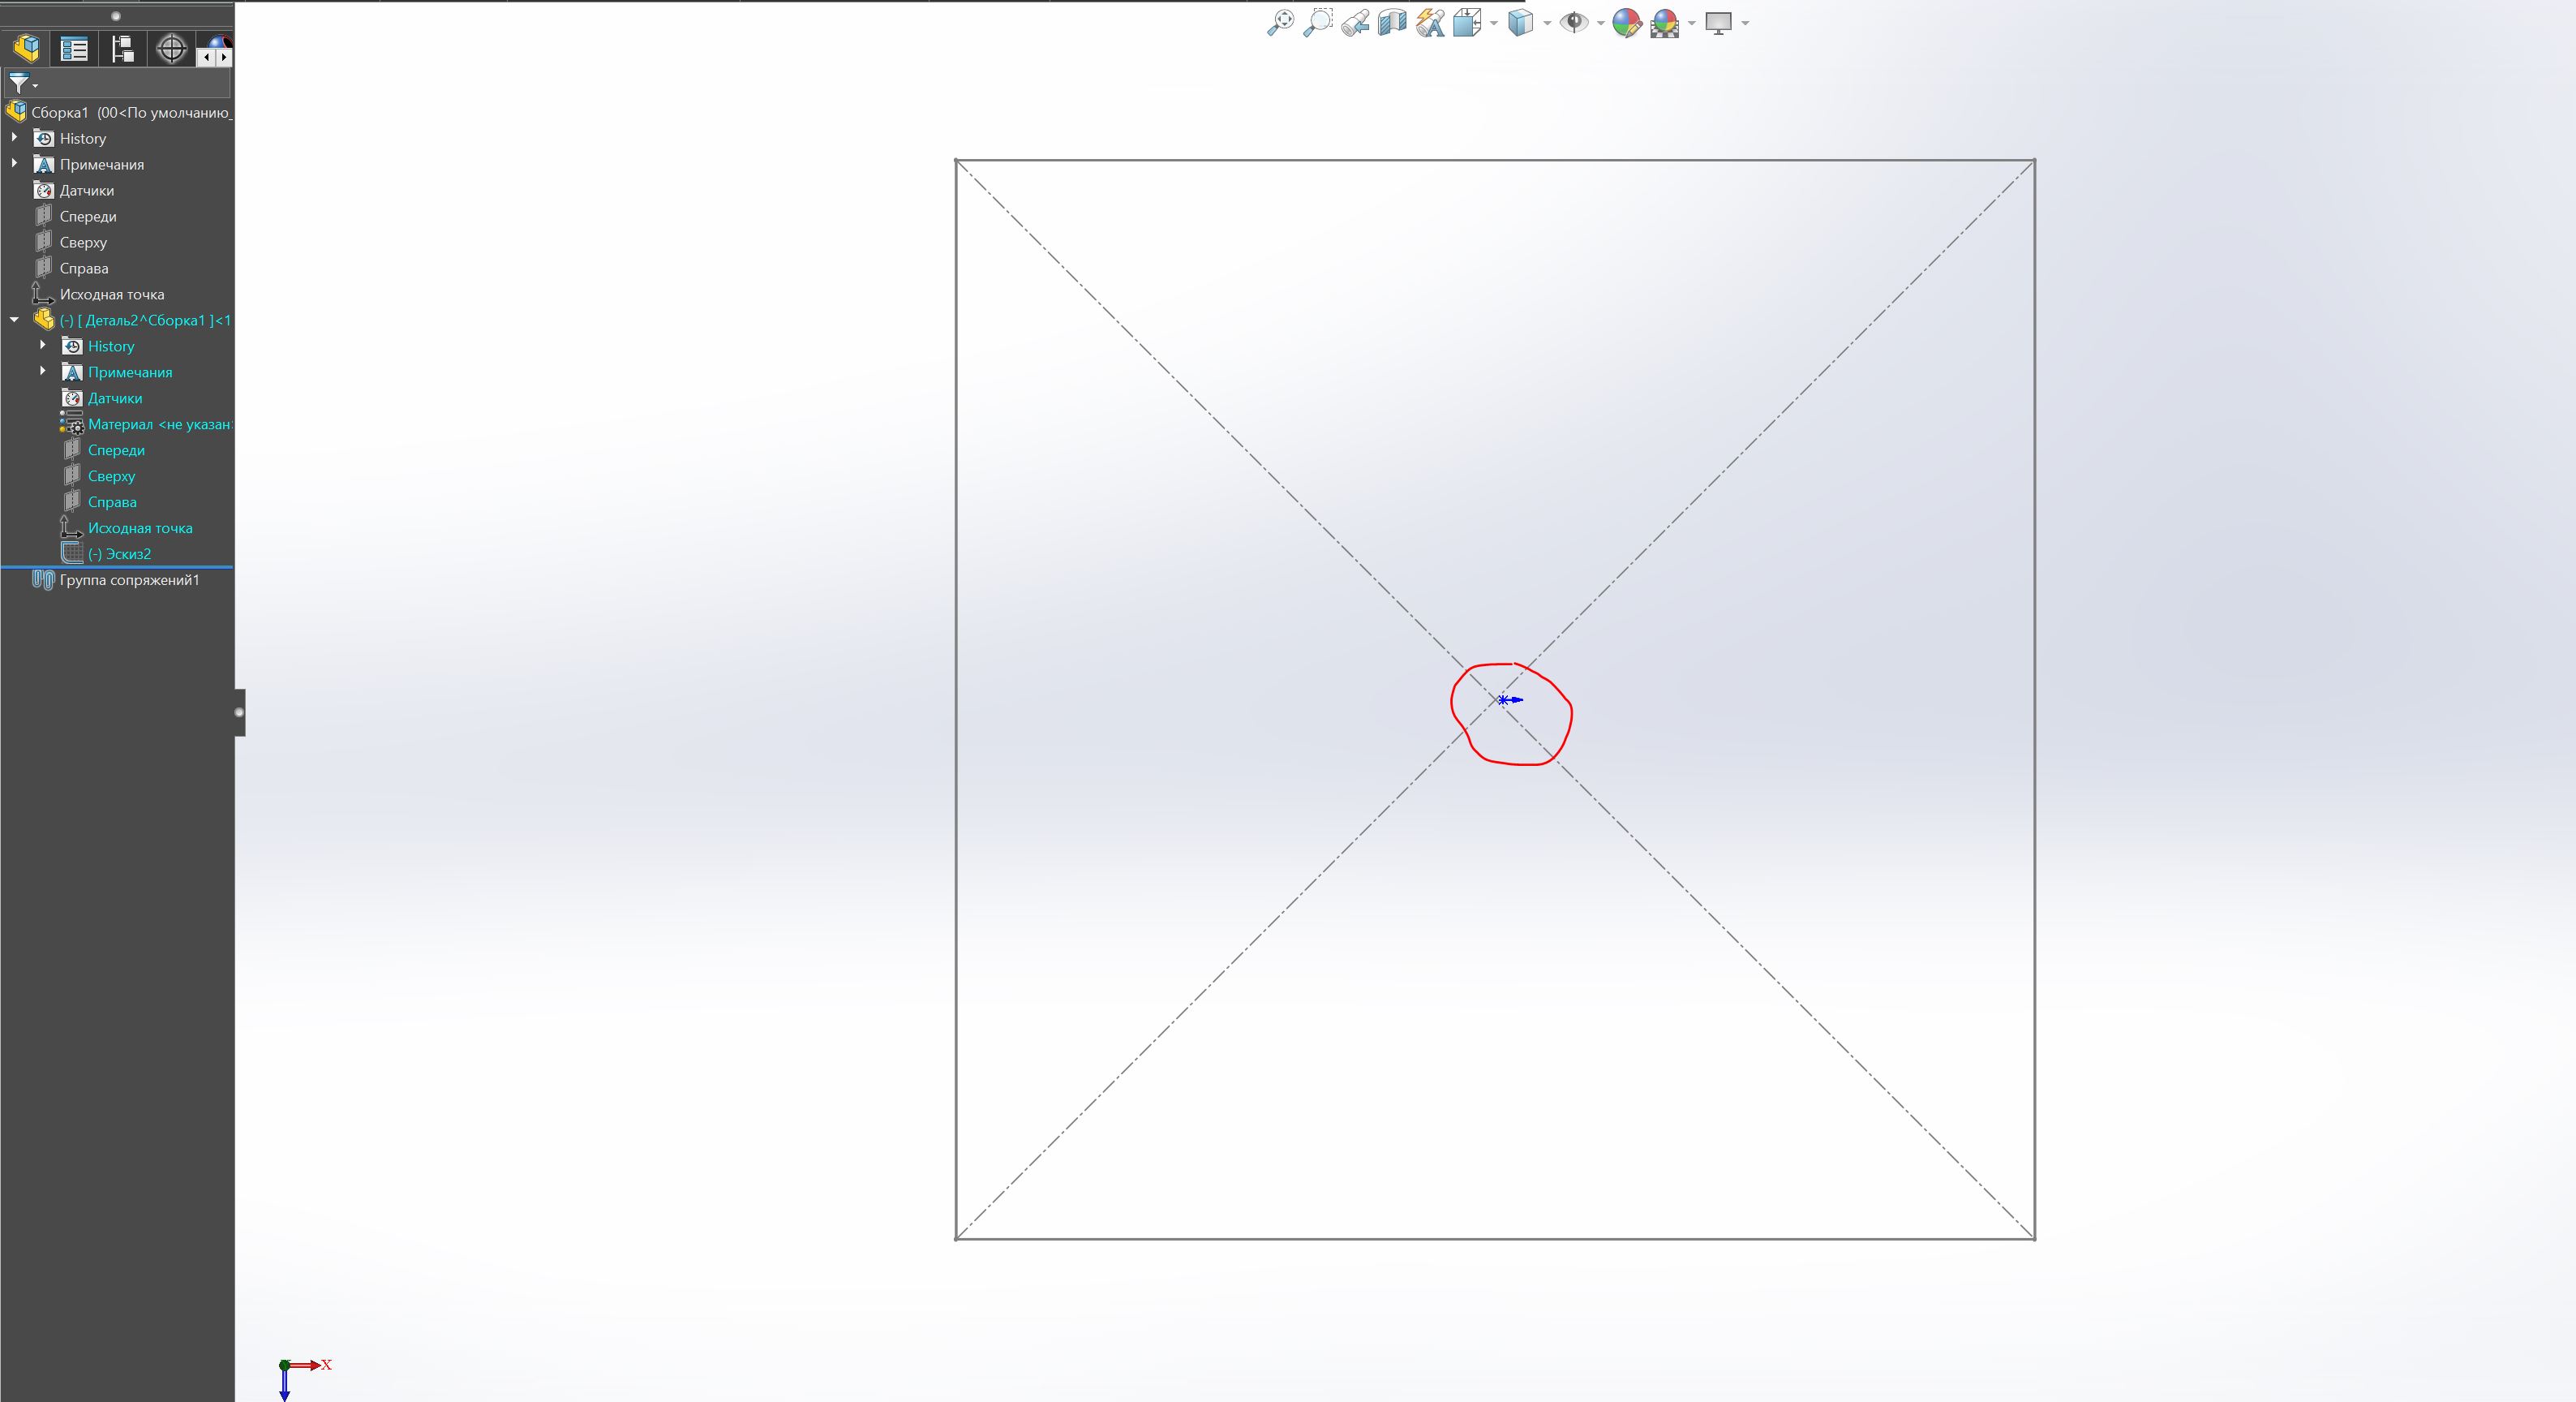The width and height of the screenshot is (2576, 1402).
Task: Click the XZ triad at the bottom left
Action: (x=304, y=1379)
